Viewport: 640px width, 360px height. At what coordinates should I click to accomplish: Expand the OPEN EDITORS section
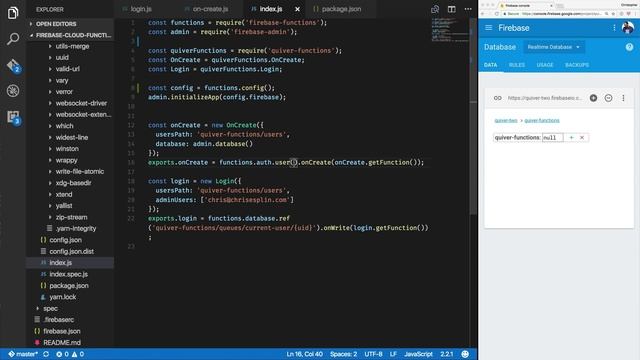pyautogui.click(x=70, y=24)
